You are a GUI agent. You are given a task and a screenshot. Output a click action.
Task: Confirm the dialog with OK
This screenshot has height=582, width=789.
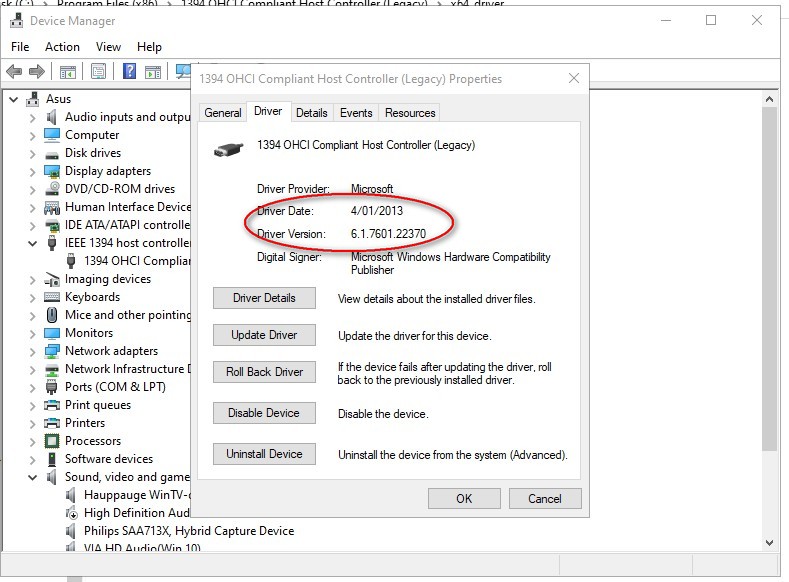pyautogui.click(x=464, y=498)
